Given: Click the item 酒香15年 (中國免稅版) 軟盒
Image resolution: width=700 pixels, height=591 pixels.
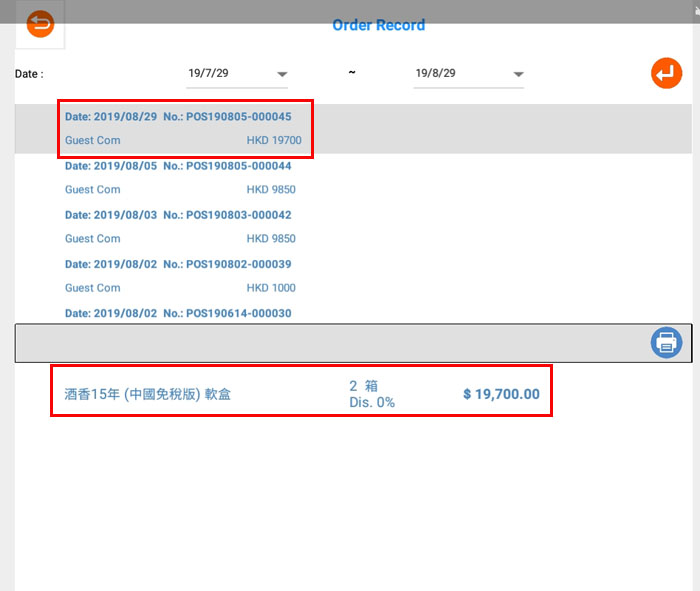Looking at the screenshot, I should click(147, 394).
